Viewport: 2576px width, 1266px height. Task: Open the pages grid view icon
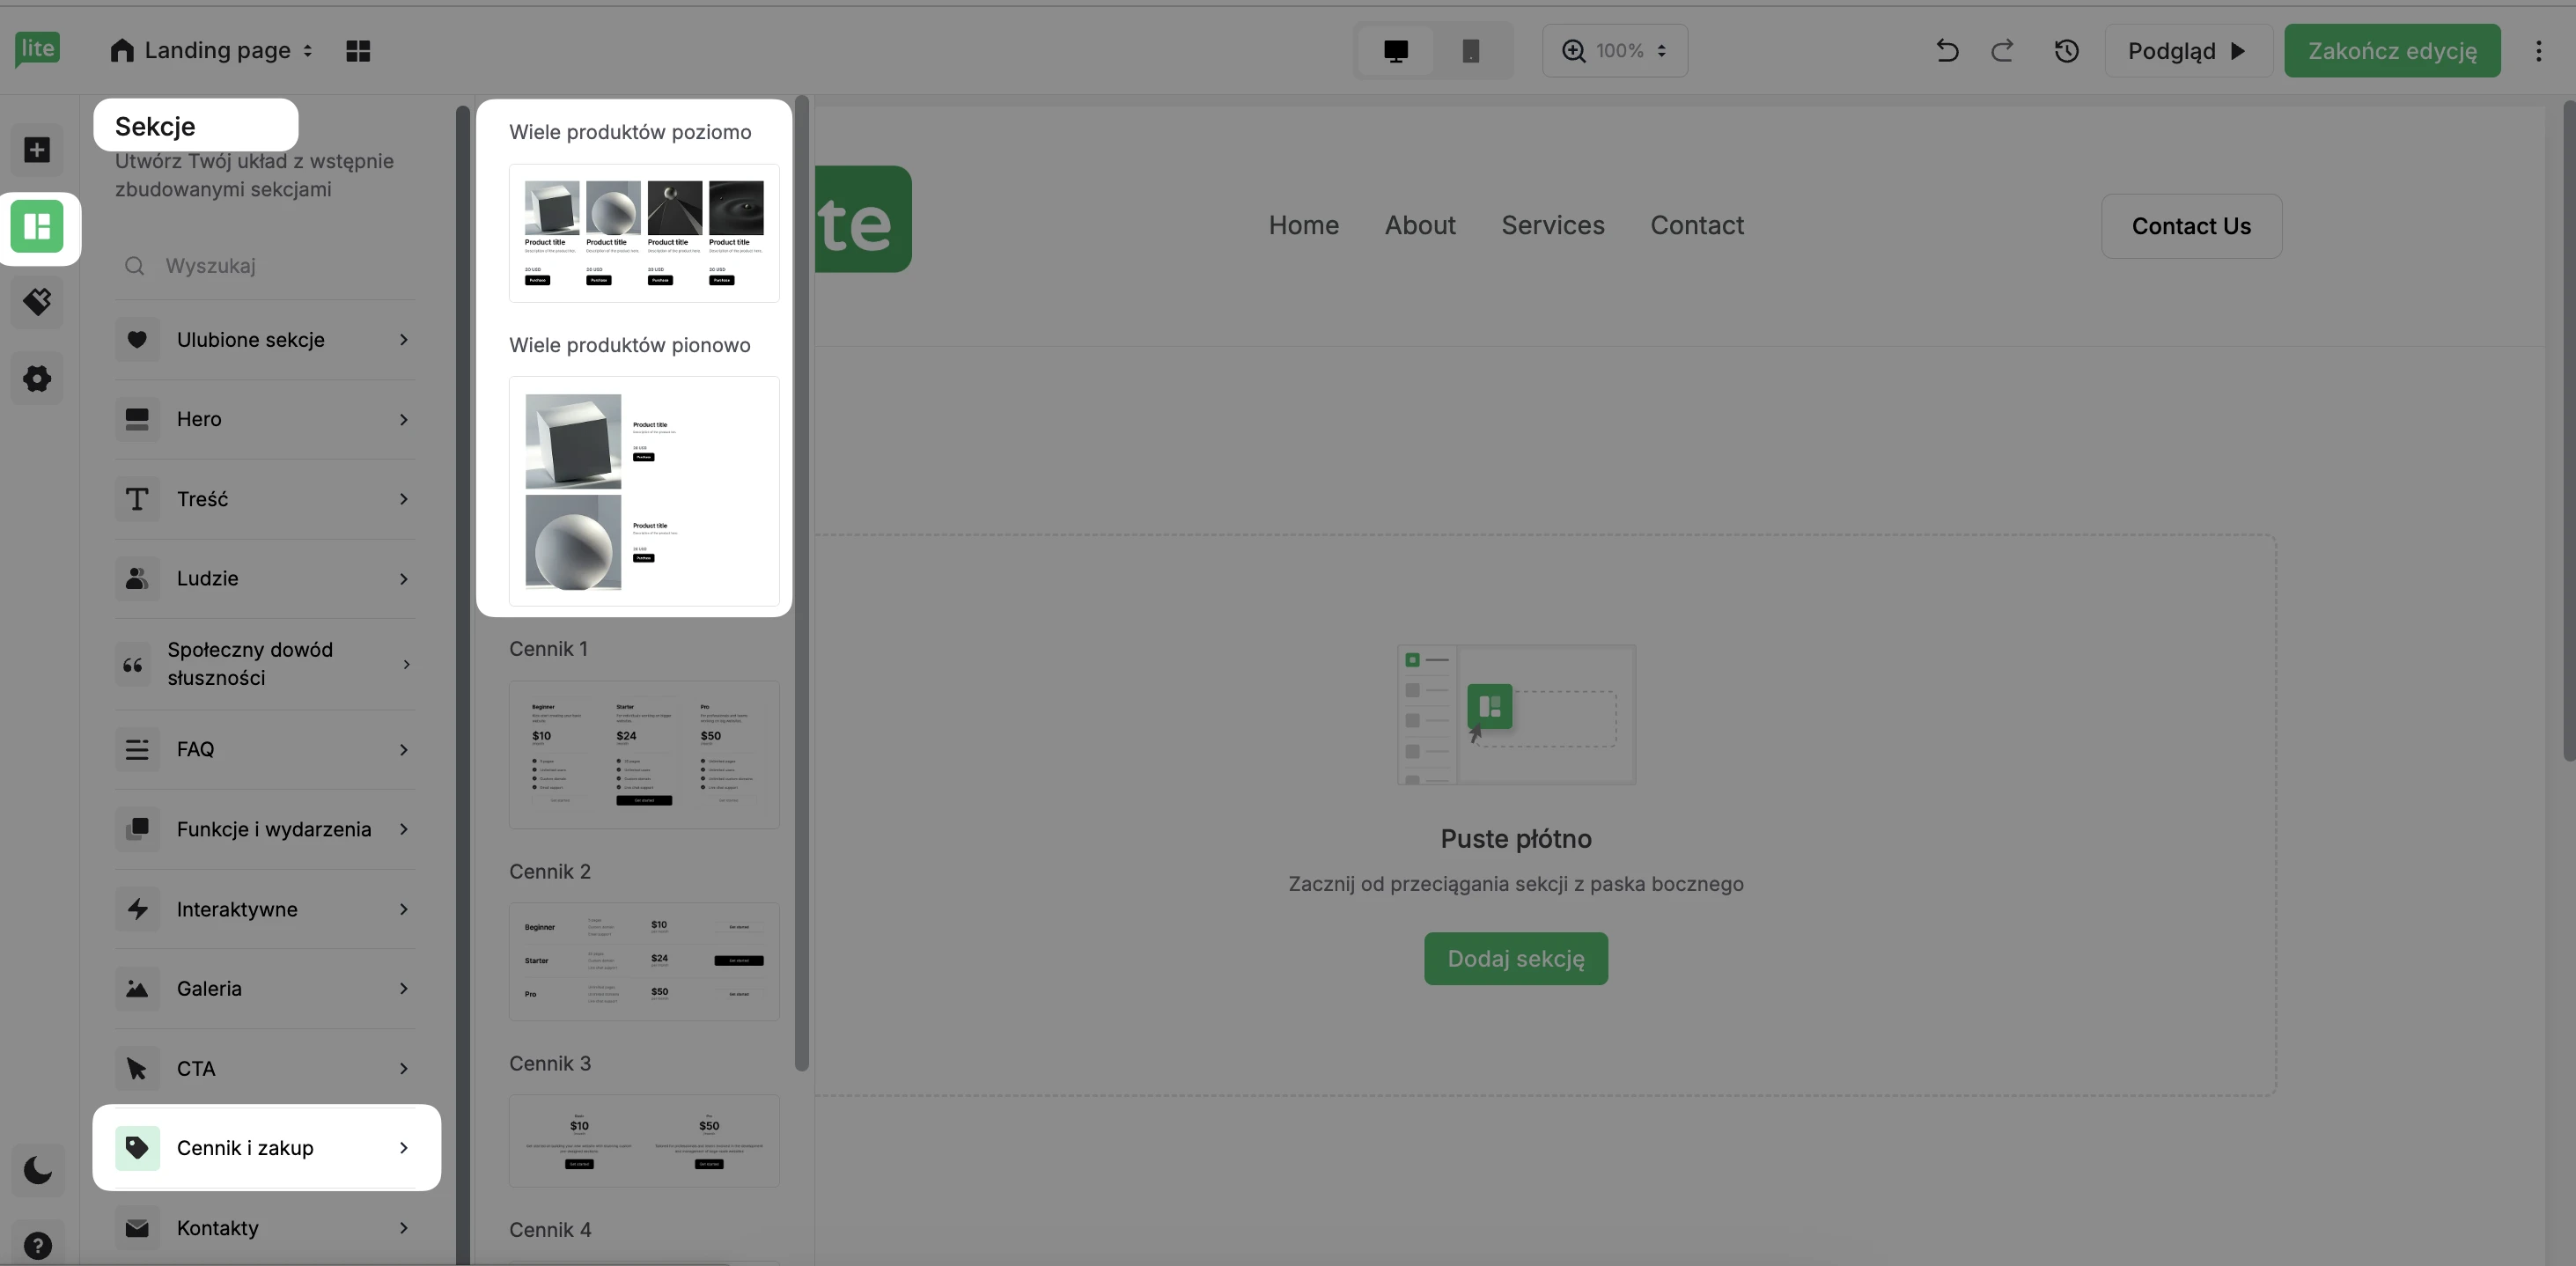pyautogui.click(x=358, y=51)
